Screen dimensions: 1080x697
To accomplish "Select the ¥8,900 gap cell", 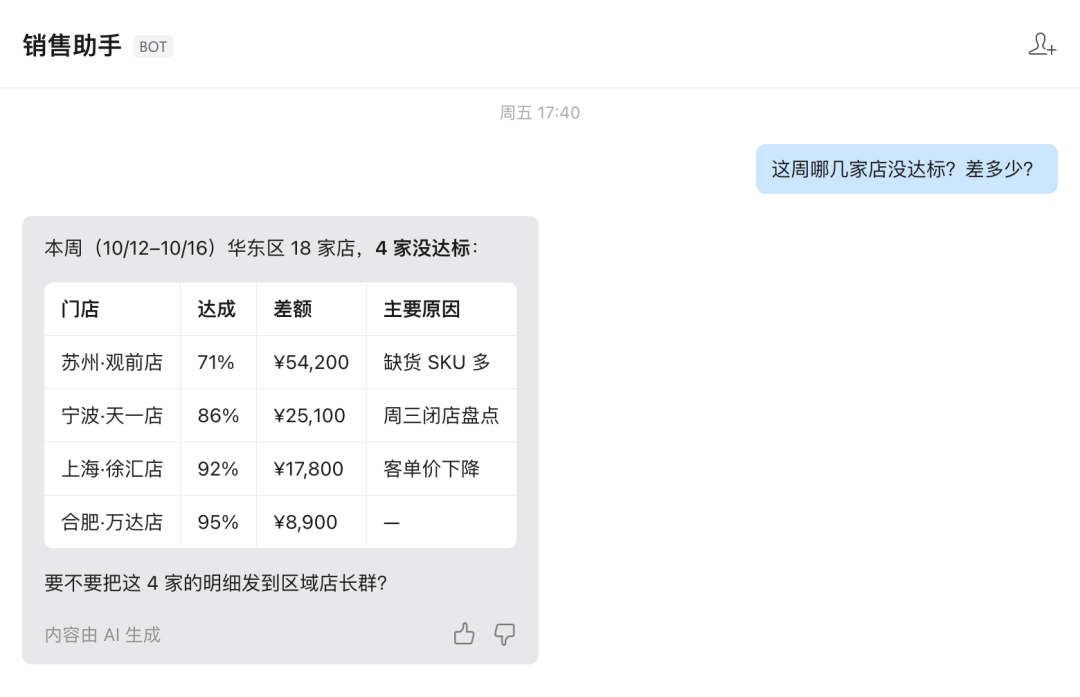I will (x=311, y=522).
